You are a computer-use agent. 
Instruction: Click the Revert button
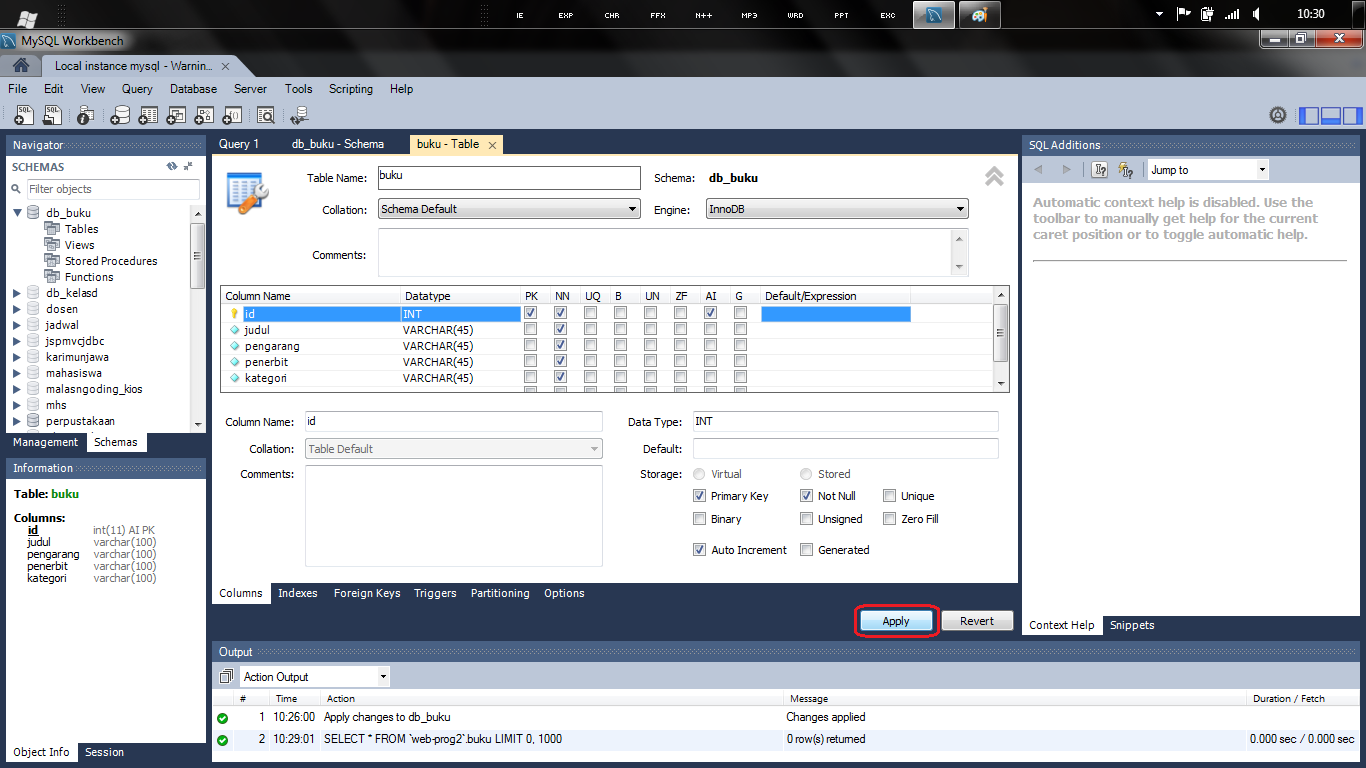click(977, 621)
